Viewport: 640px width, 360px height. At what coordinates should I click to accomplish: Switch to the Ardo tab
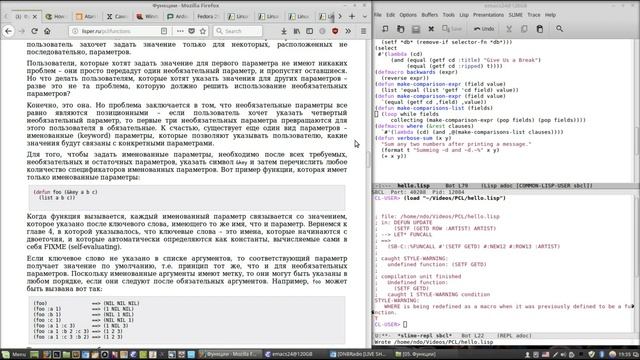[x=178, y=16]
